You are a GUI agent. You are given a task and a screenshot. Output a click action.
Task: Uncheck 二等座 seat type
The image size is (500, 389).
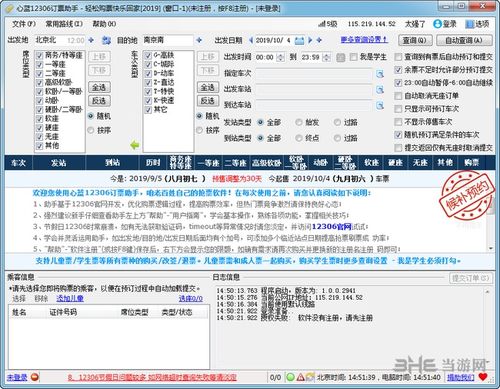point(39,73)
